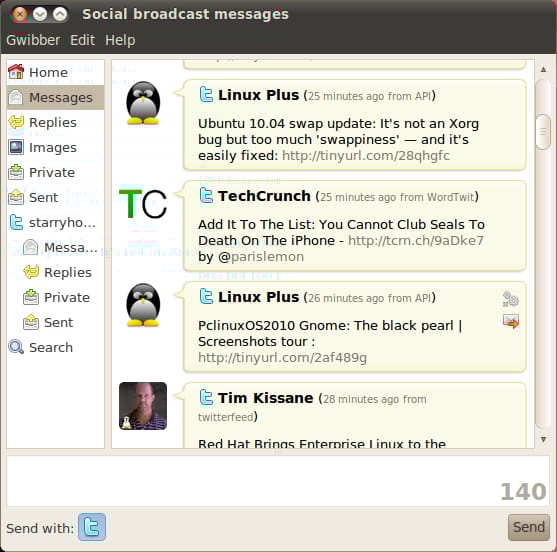Open the Gwibber menu
This screenshot has width=557, height=552.
(x=33, y=40)
